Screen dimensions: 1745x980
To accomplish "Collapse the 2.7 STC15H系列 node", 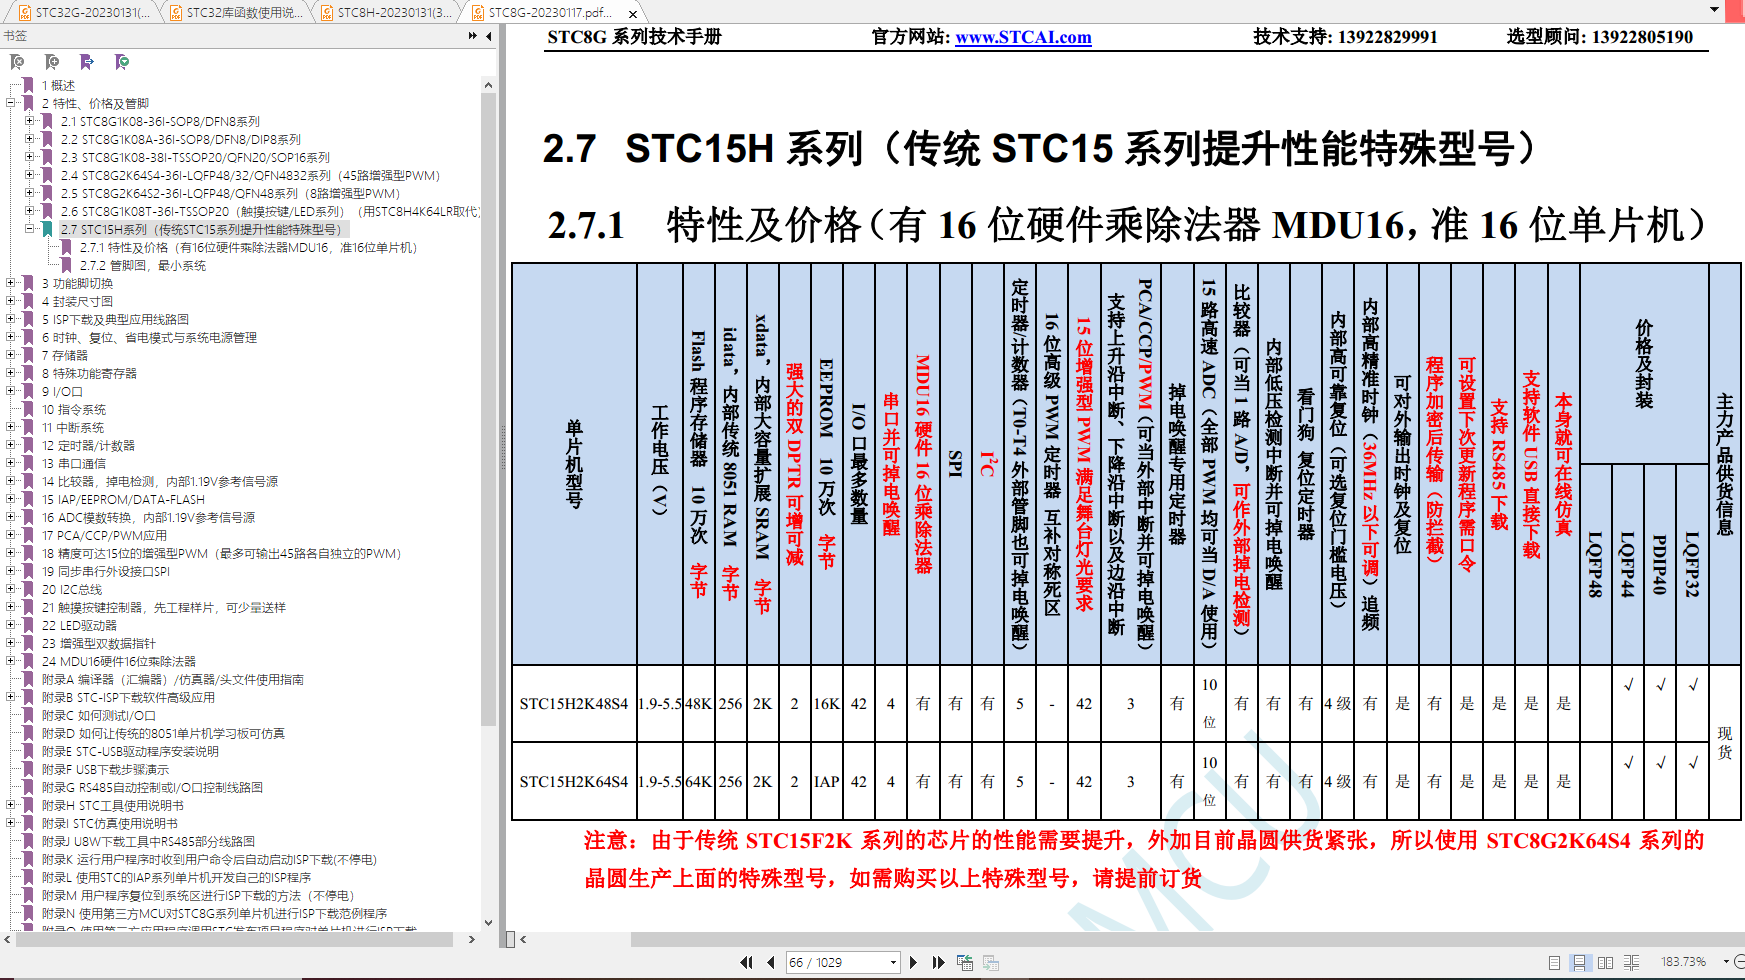I will pos(30,229).
